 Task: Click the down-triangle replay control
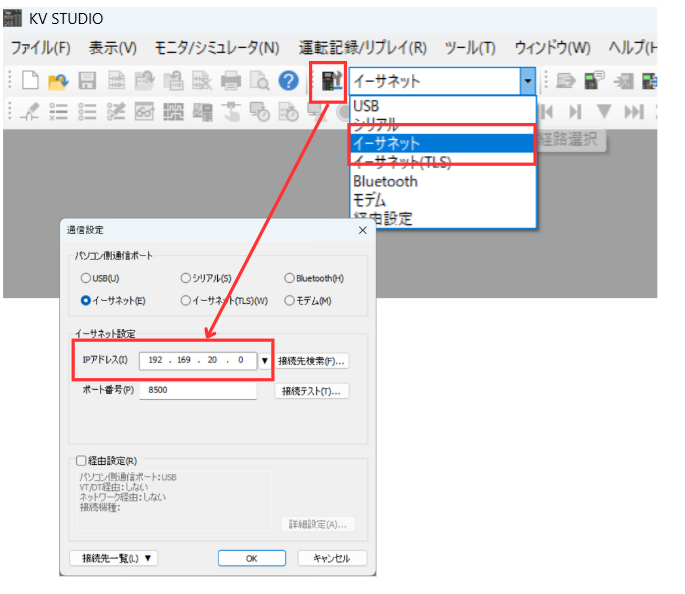click(604, 111)
